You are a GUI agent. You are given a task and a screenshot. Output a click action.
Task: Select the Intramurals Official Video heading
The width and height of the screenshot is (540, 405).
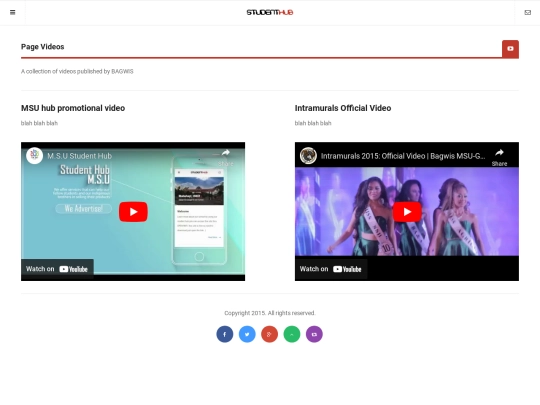(343, 108)
